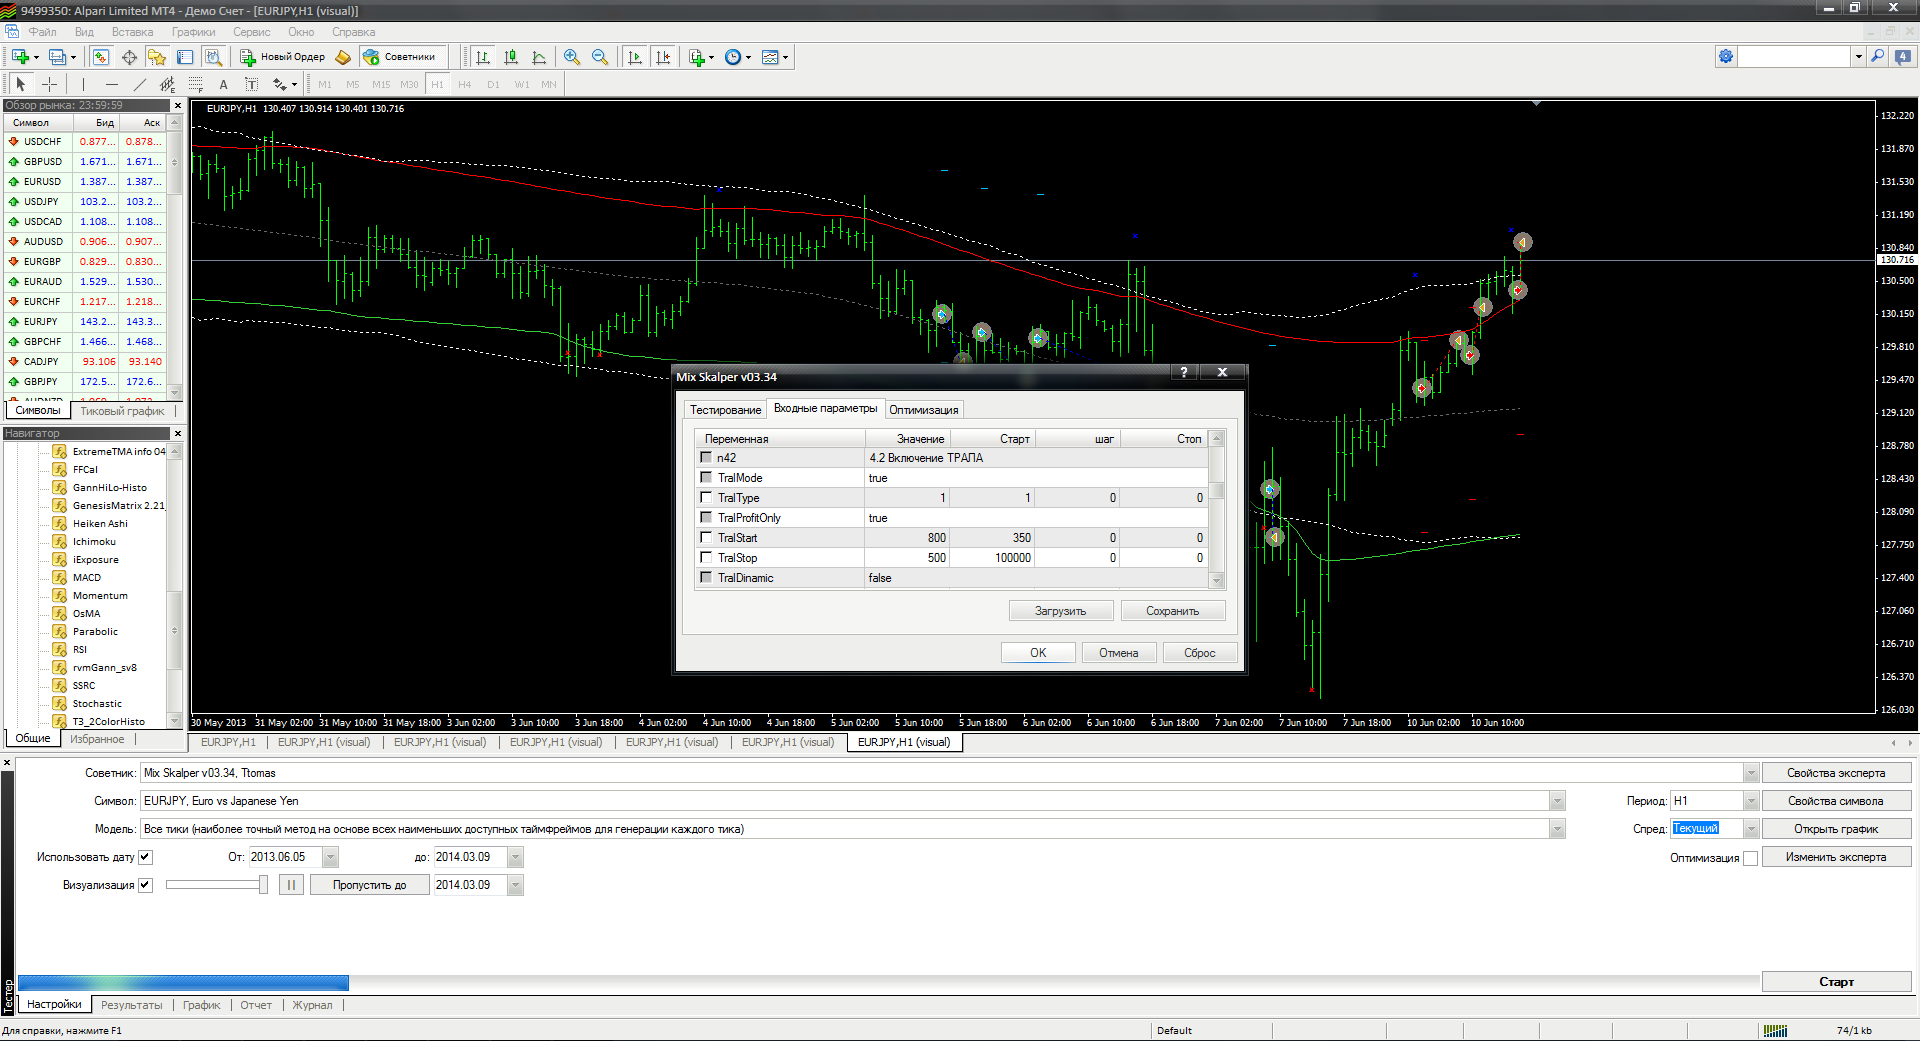This screenshot has width=1920, height=1041.
Task: Toggle chart auto scroll icon
Action: [635, 57]
